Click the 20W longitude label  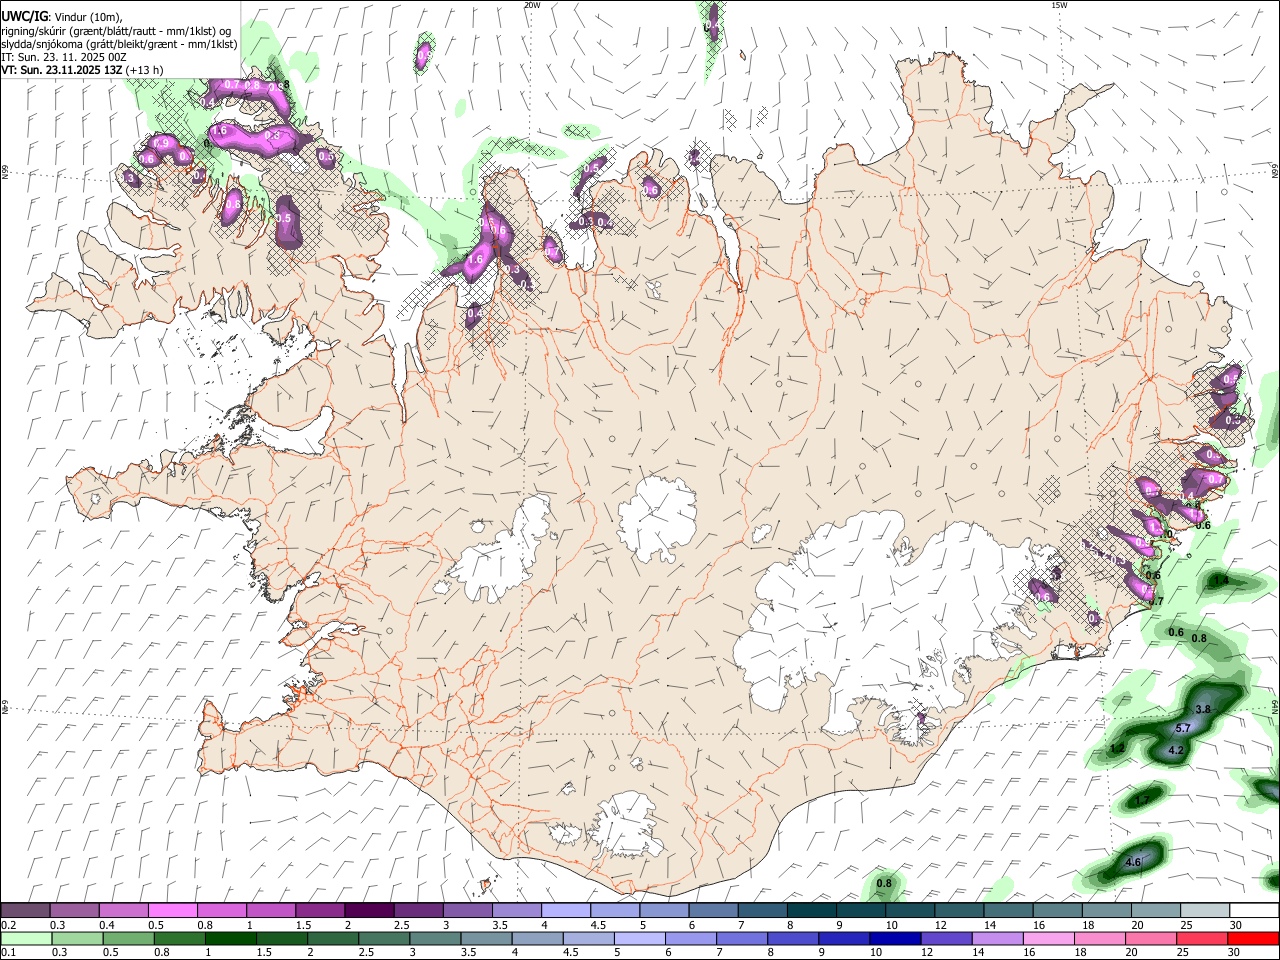[x=532, y=5]
